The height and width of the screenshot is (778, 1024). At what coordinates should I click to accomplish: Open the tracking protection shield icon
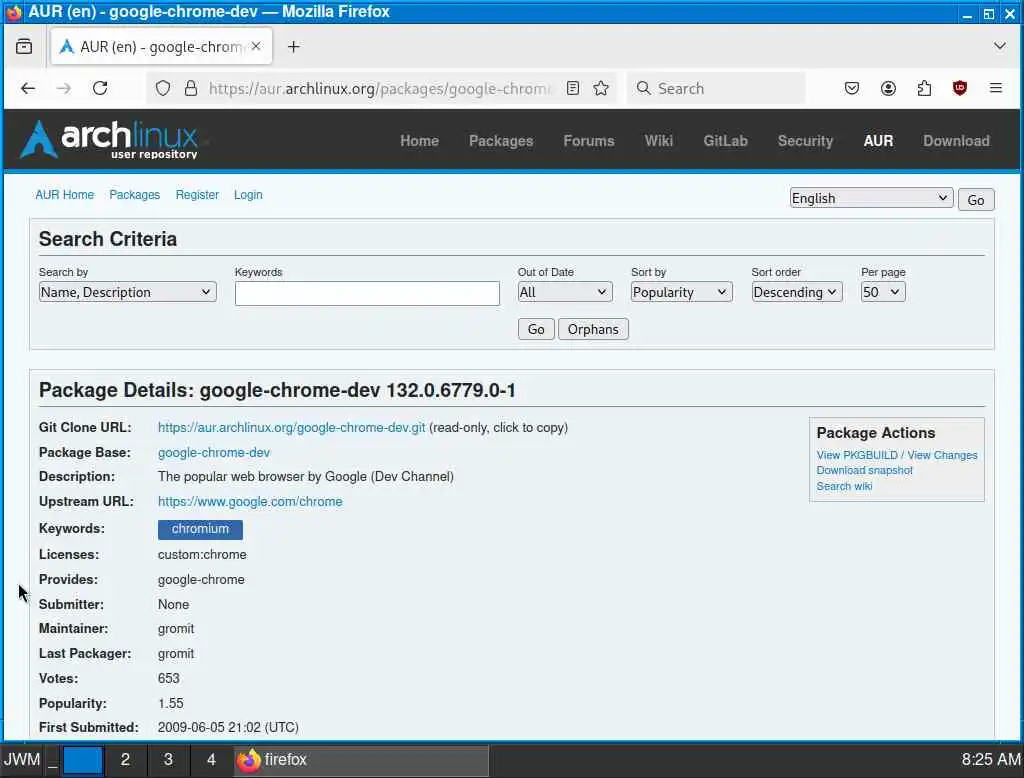[x=163, y=88]
